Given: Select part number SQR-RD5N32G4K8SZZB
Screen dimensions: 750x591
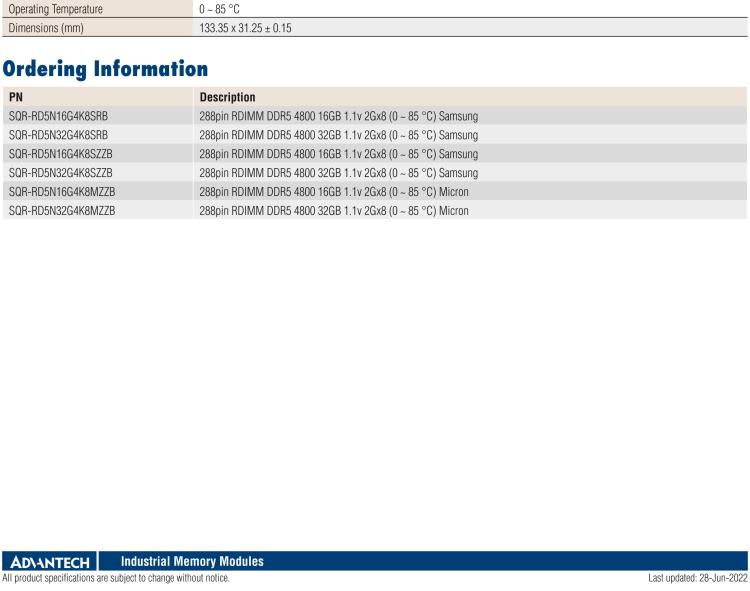Looking at the screenshot, I should pos(60,173).
